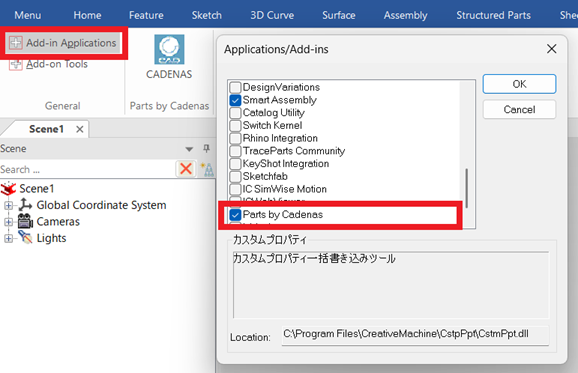Click the Location path field
This screenshot has height=373, width=578.
point(415,335)
